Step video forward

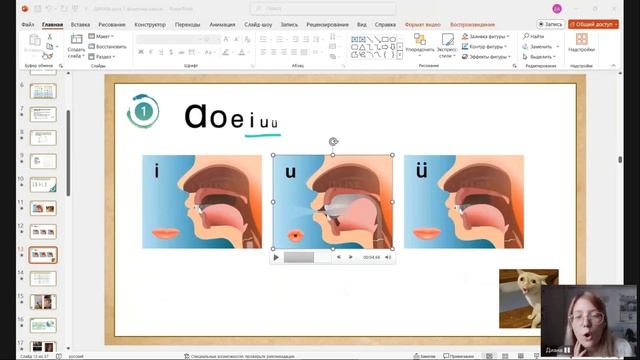tap(350, 257)
